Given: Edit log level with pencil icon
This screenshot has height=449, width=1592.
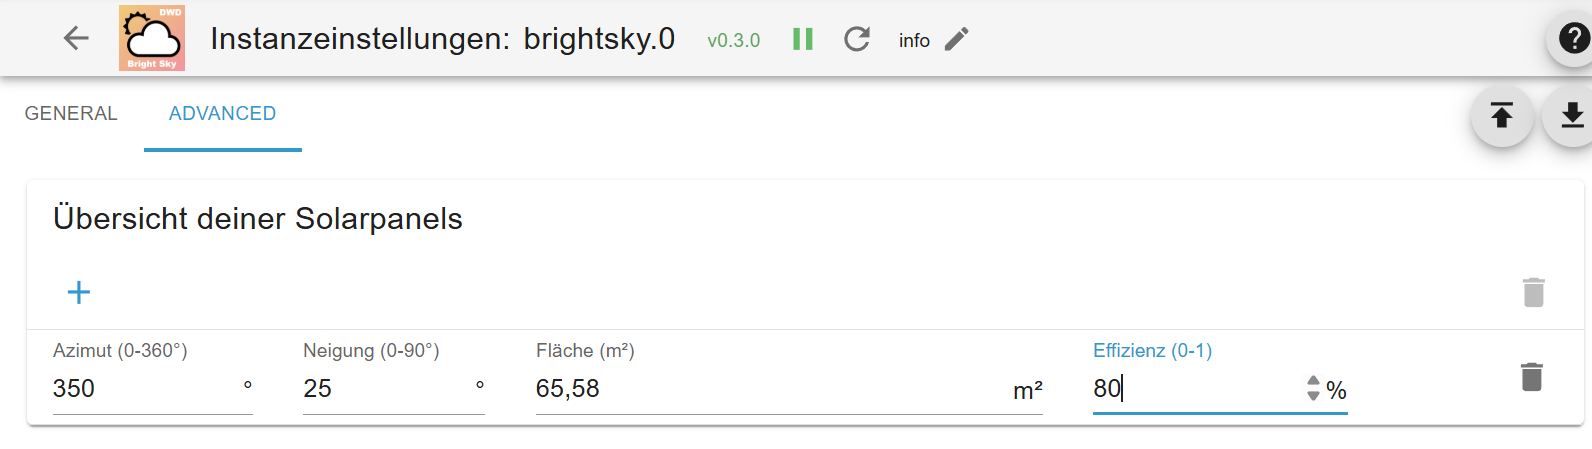Looking at the screenshot, I should pos(957,39).
